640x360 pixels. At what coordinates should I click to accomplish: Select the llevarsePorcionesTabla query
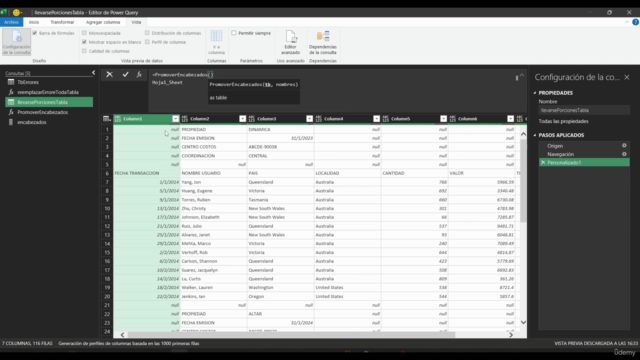[x=49, y=102]
